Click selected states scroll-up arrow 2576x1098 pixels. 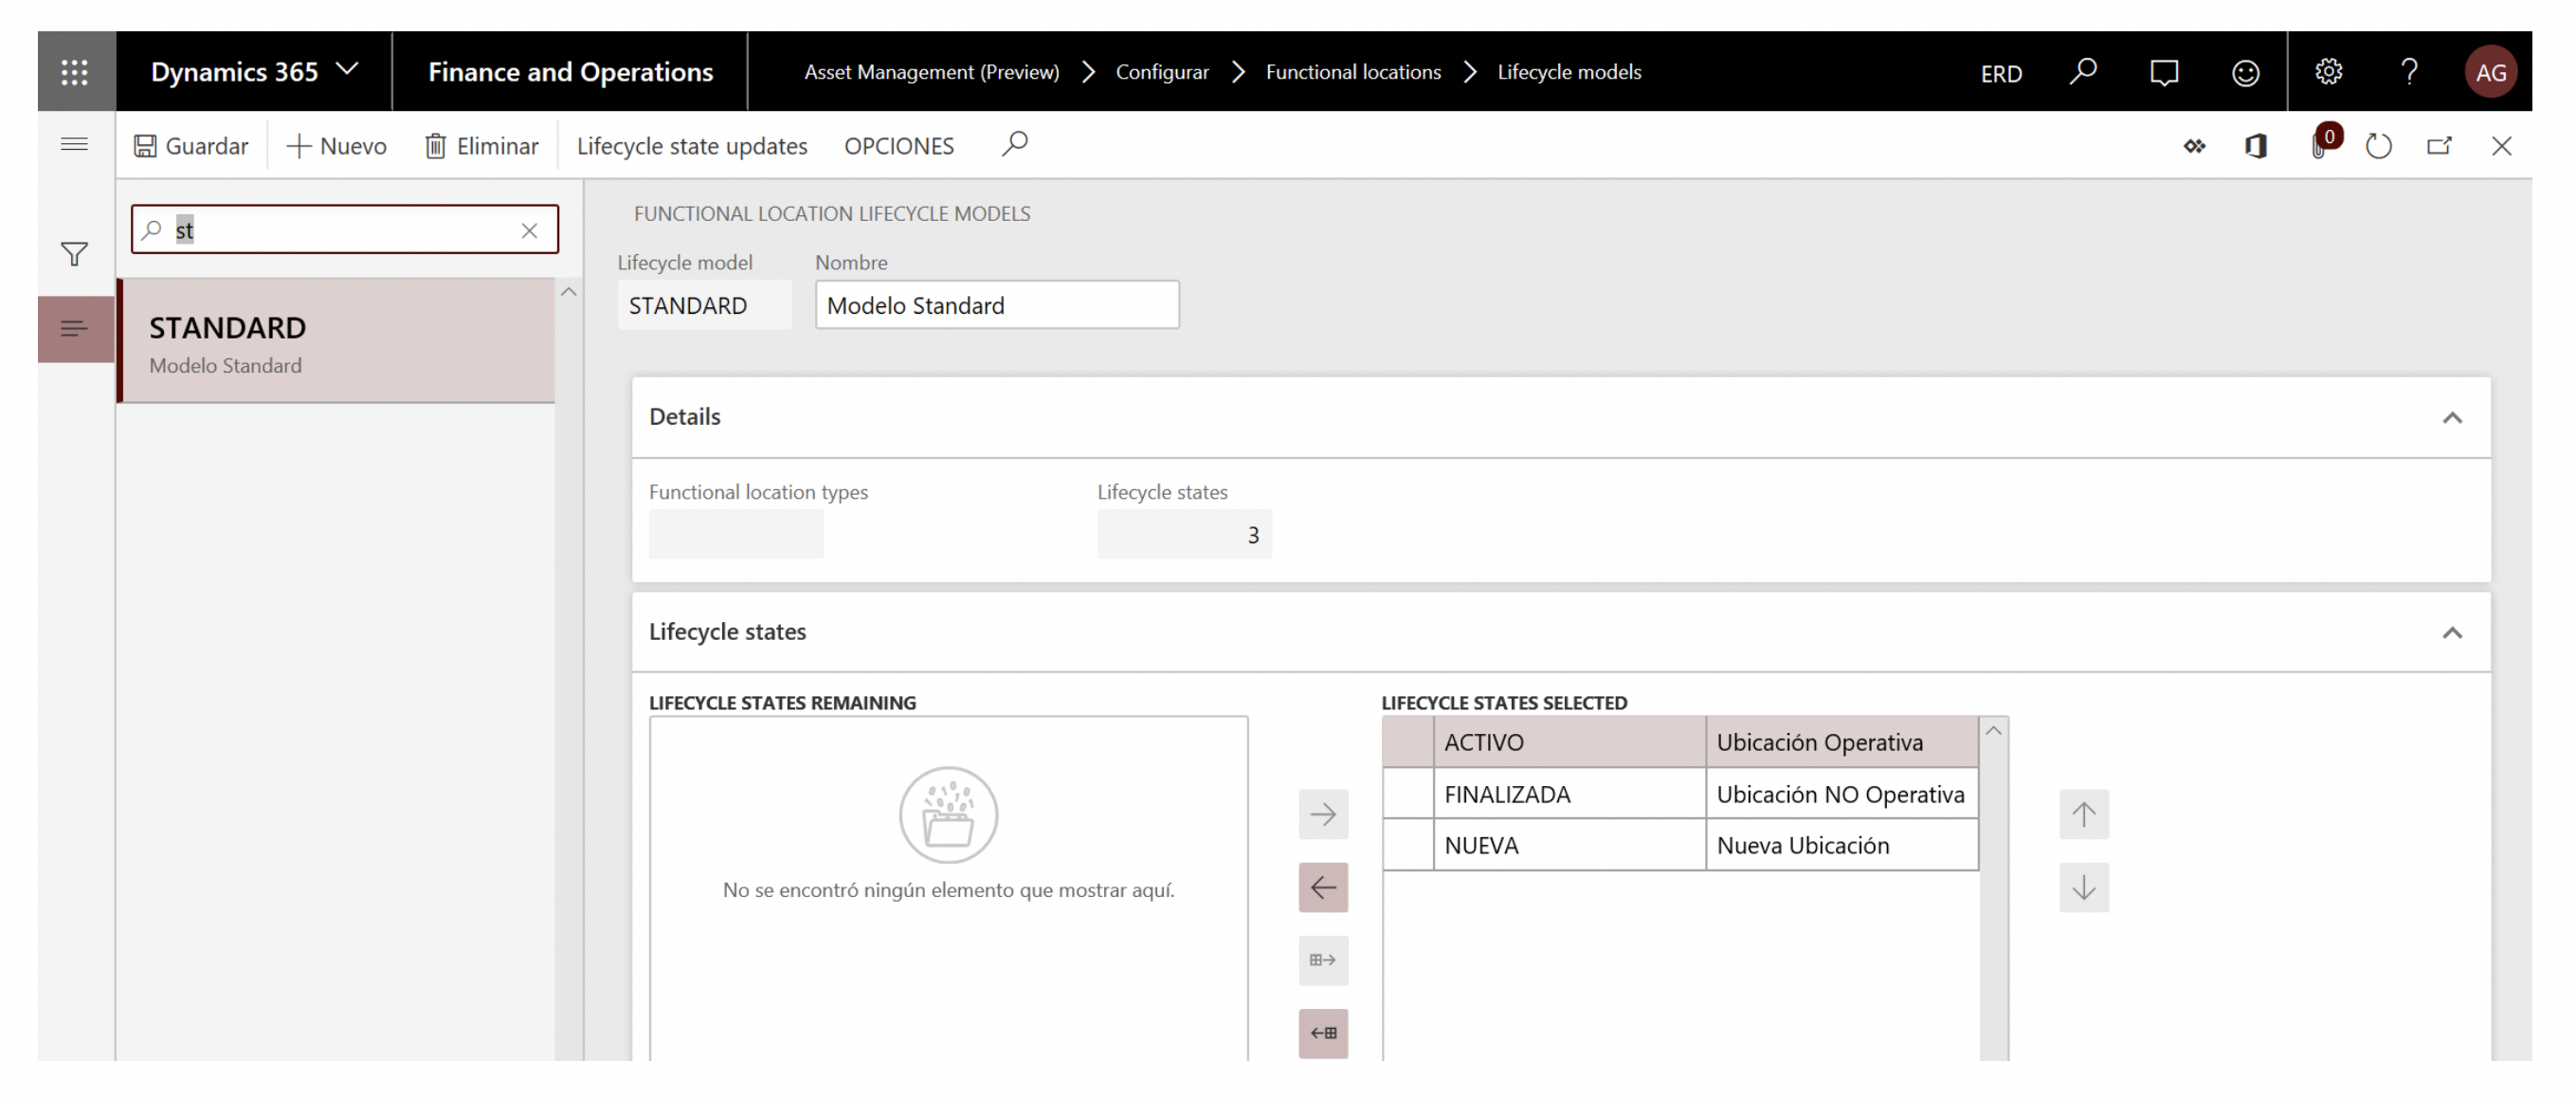pos(1993,731)
